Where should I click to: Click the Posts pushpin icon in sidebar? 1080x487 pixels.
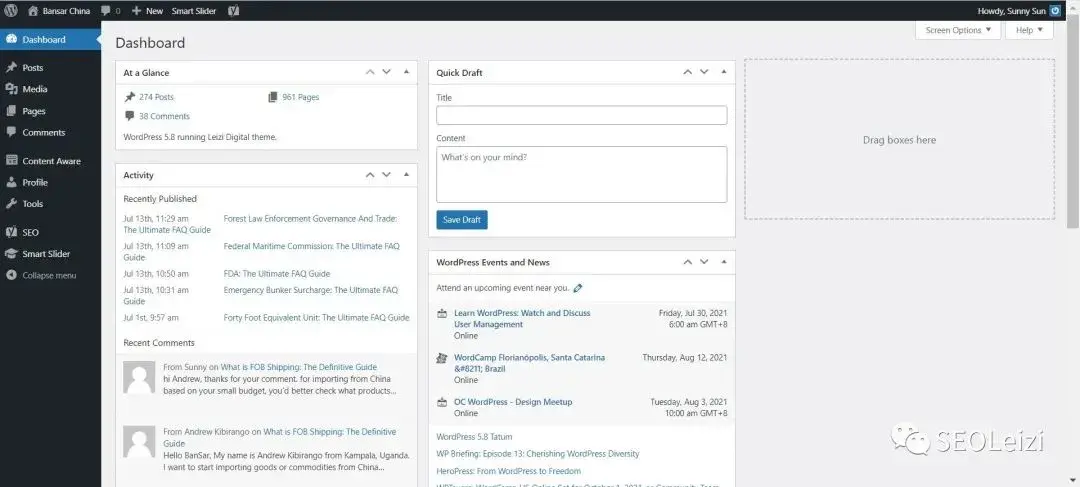12,68
